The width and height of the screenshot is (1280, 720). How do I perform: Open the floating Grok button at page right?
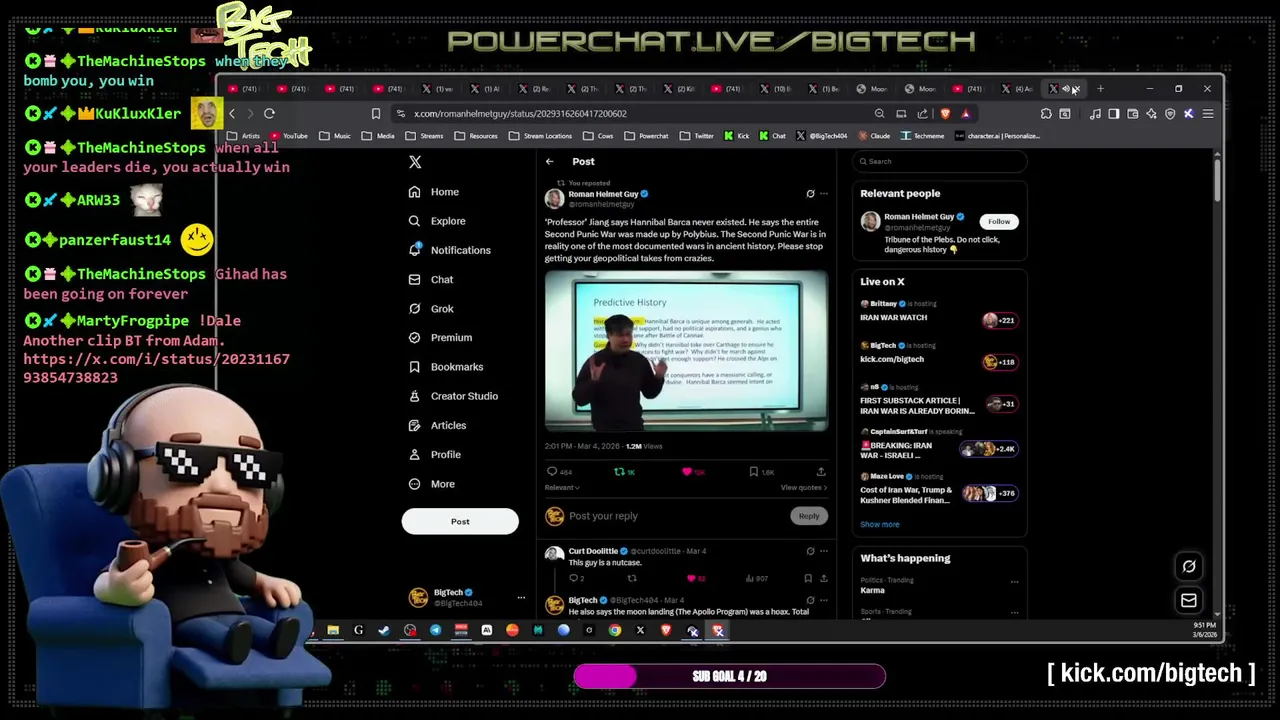coord(1189,567)
